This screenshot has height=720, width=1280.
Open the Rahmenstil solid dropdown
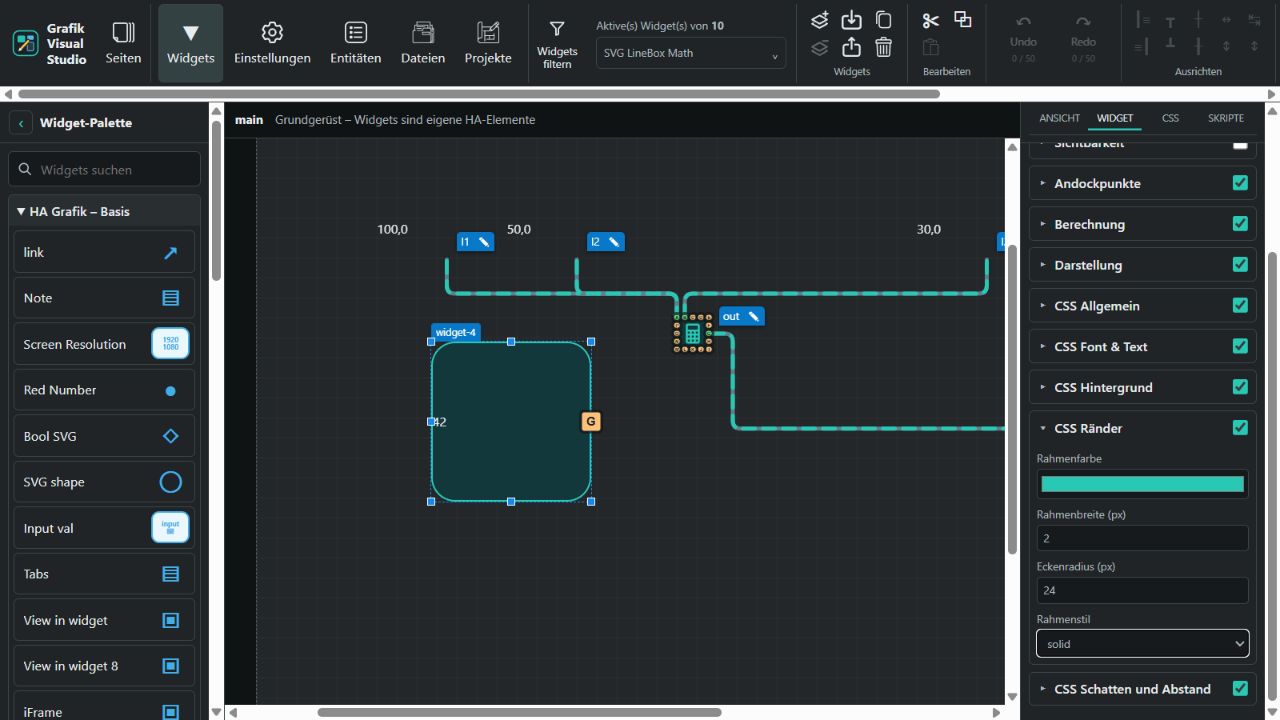1143,644
